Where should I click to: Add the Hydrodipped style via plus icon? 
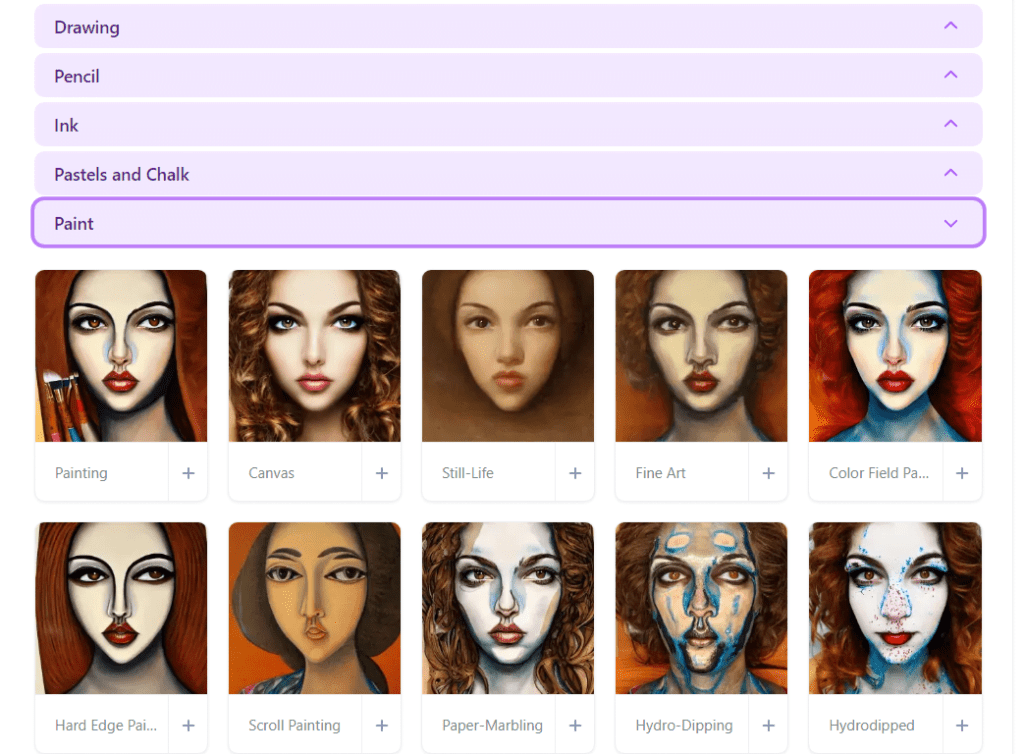tap(962, 725)
